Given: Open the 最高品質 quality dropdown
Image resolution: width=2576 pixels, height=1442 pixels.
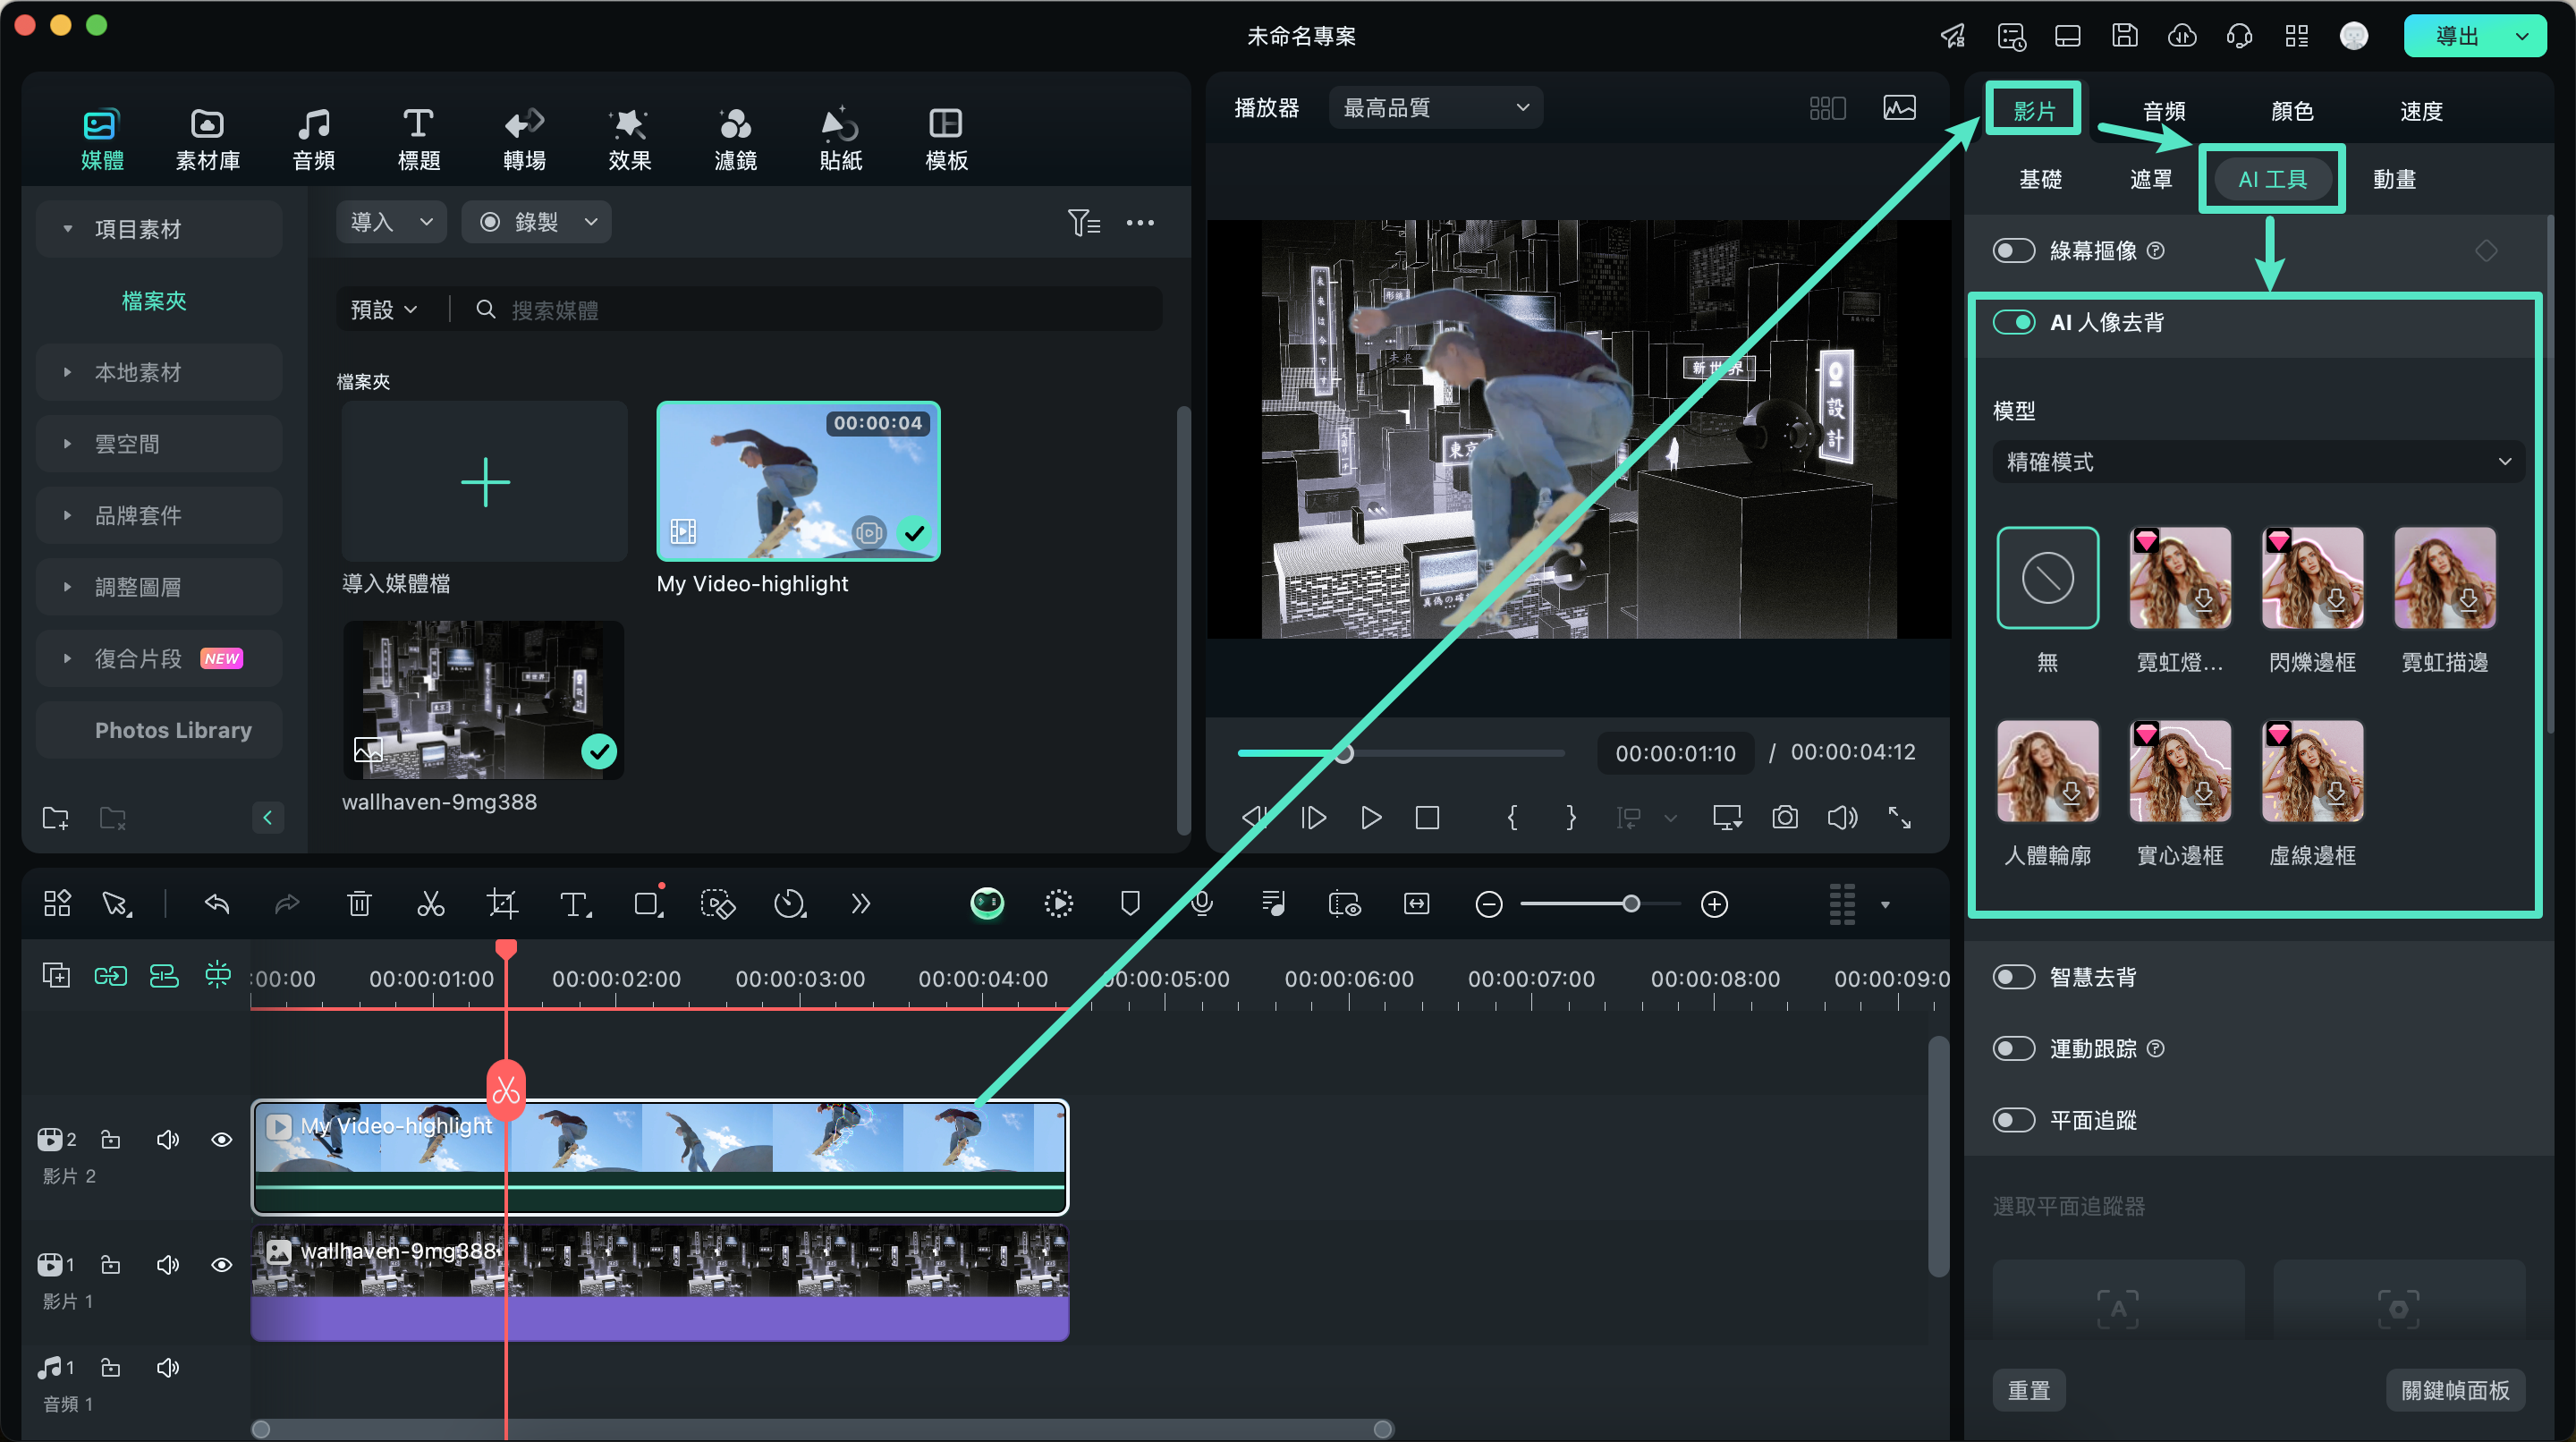Looking at the screenshot, I should pos(1436,107).
